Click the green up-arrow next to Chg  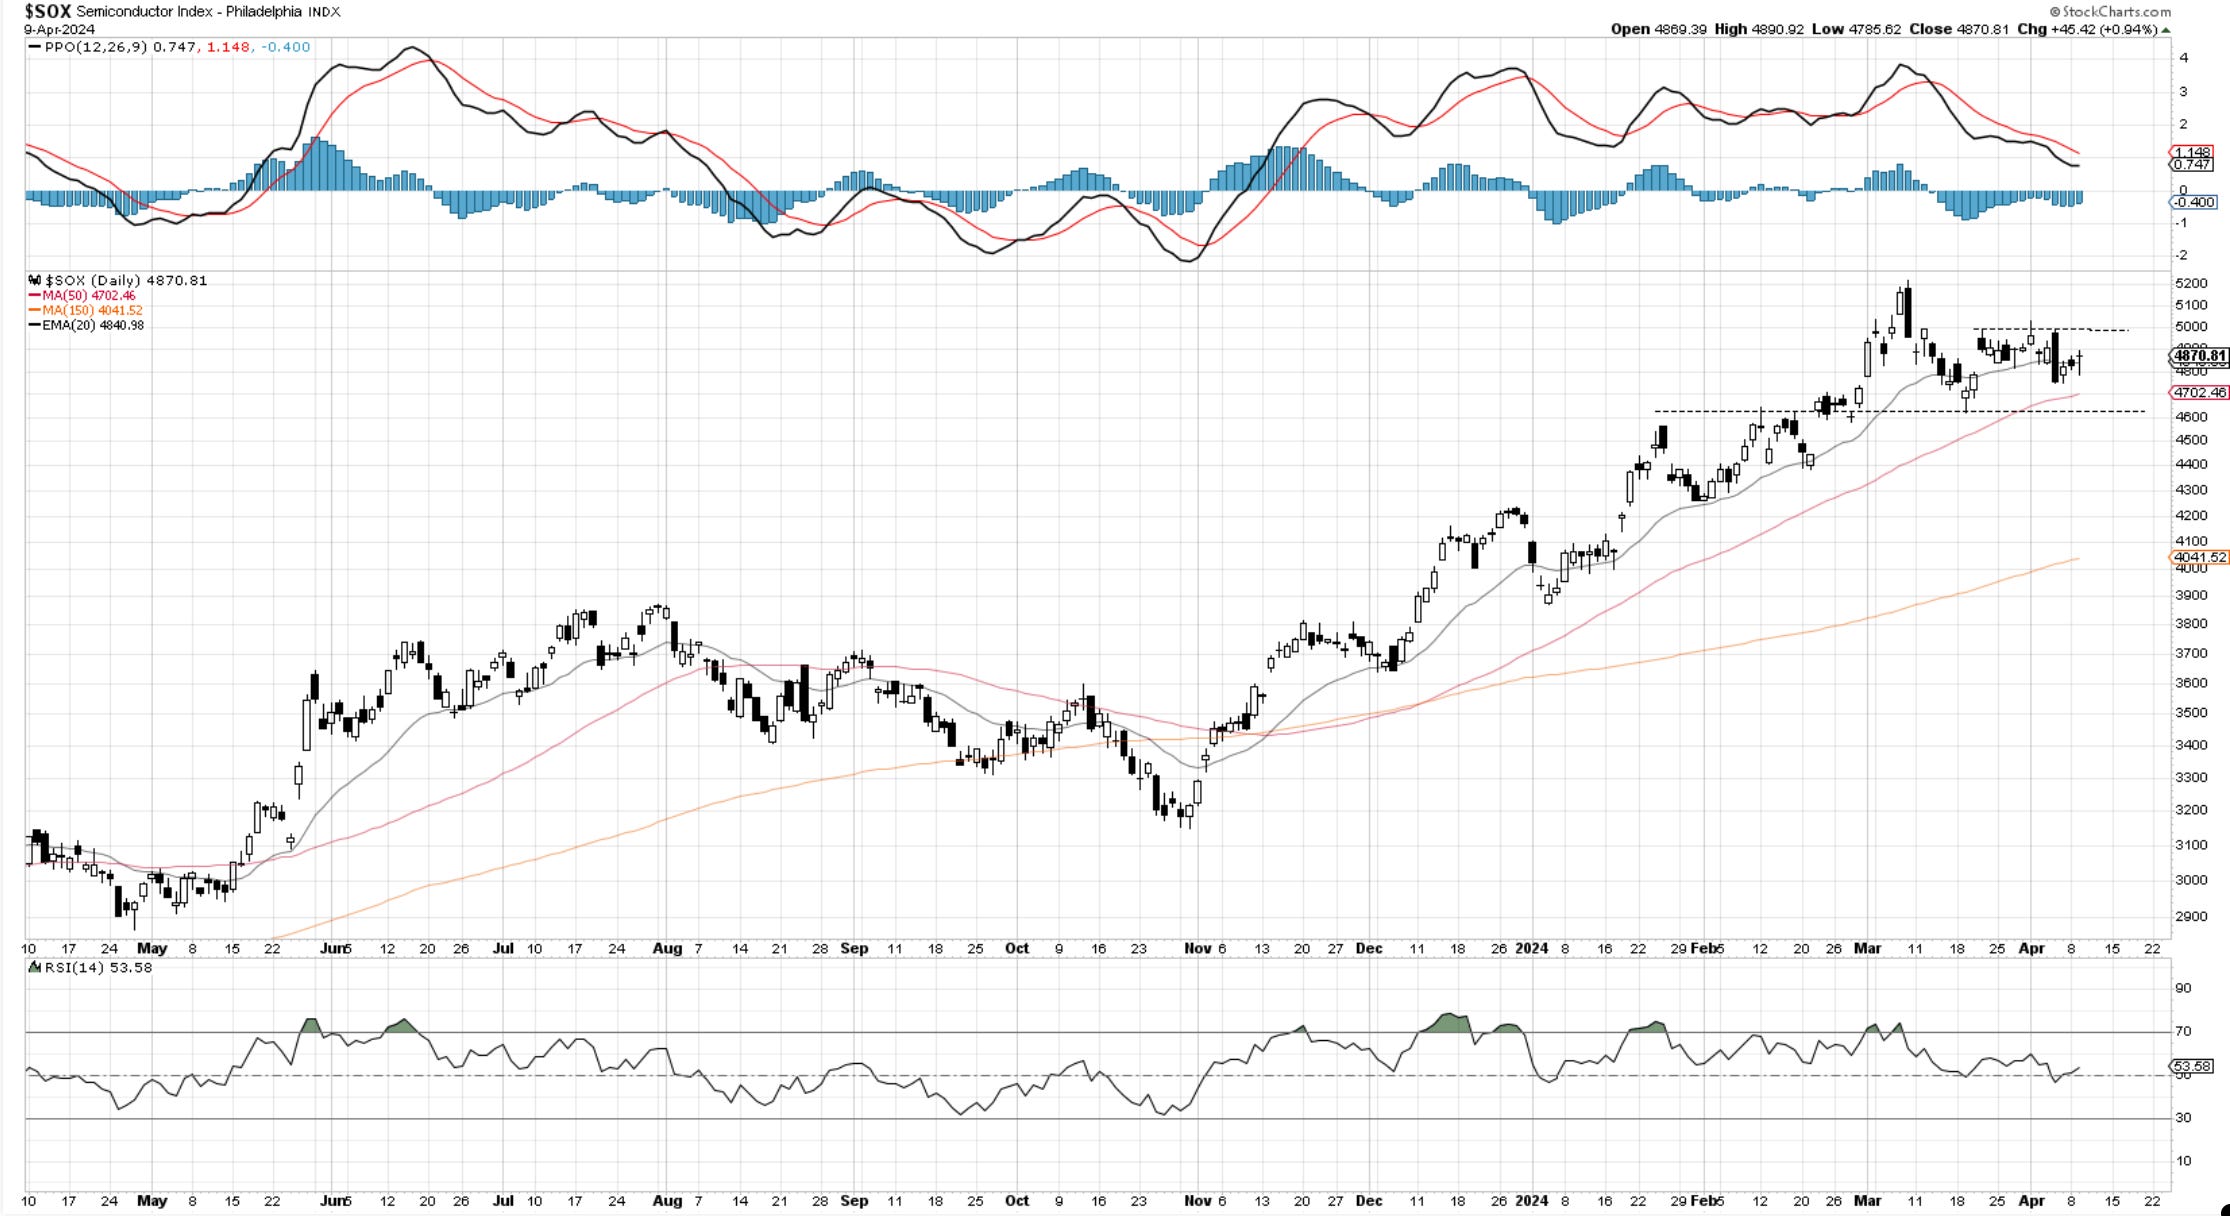(2166, 30)
